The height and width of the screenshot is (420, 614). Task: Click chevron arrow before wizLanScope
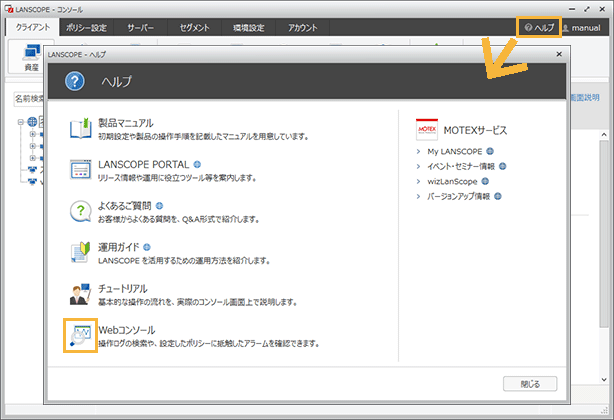(x=418, y=181)
